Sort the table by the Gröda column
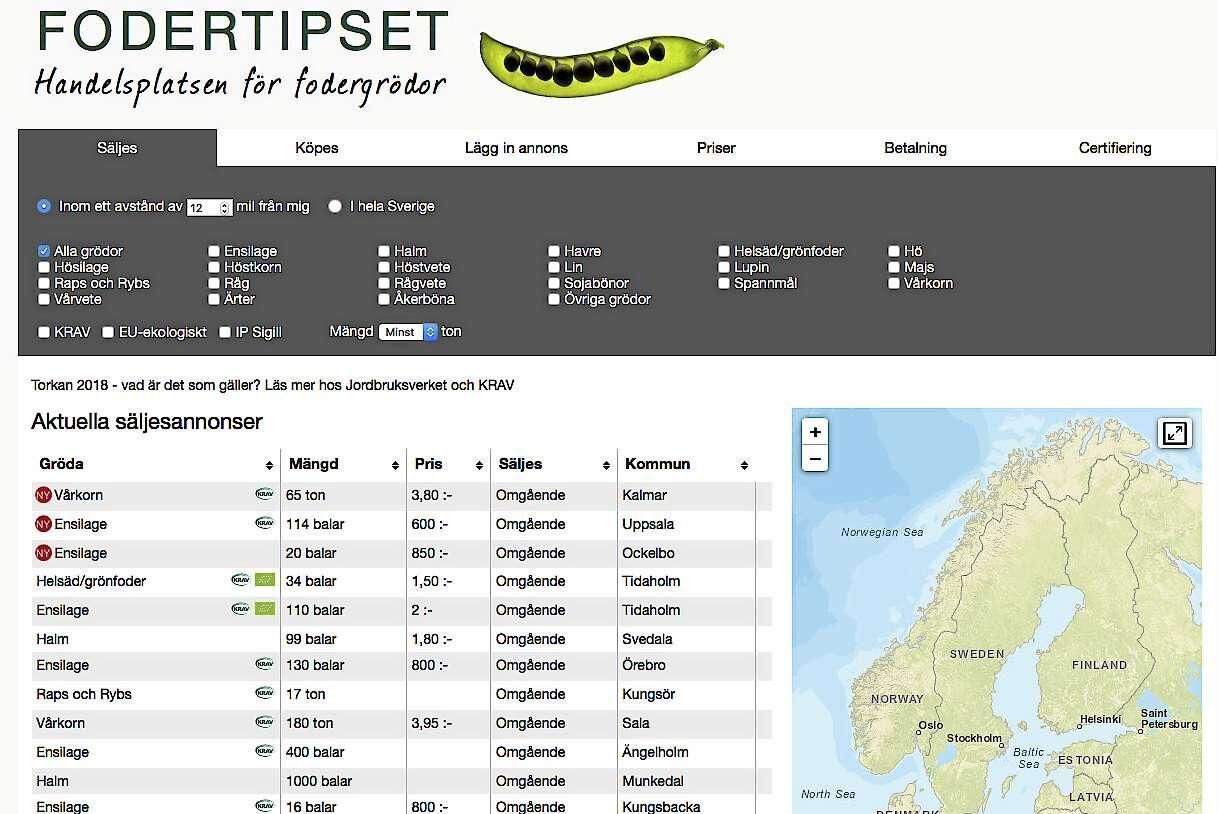This screenshot has width=1218, height=814. pos(269,465)
